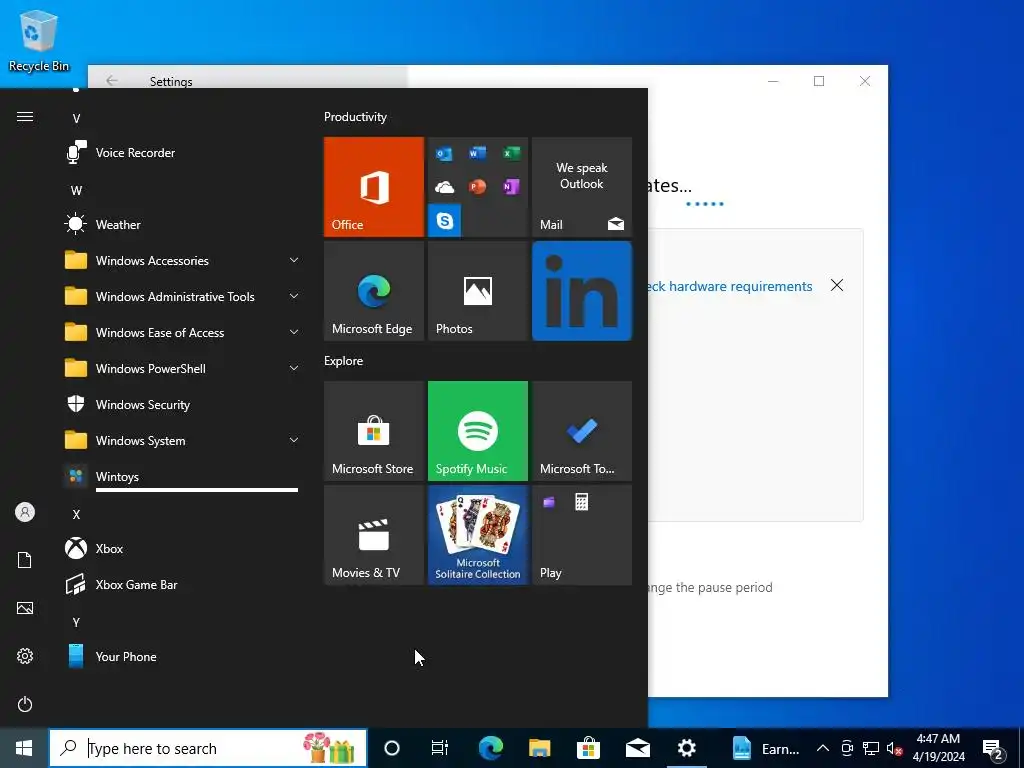
Task: Open the Xbox app
Action: coord(183,549)
